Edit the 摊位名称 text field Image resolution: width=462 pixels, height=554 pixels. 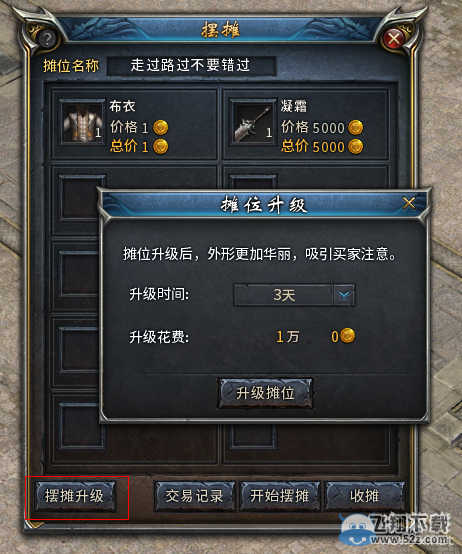(x=191, y=66)
